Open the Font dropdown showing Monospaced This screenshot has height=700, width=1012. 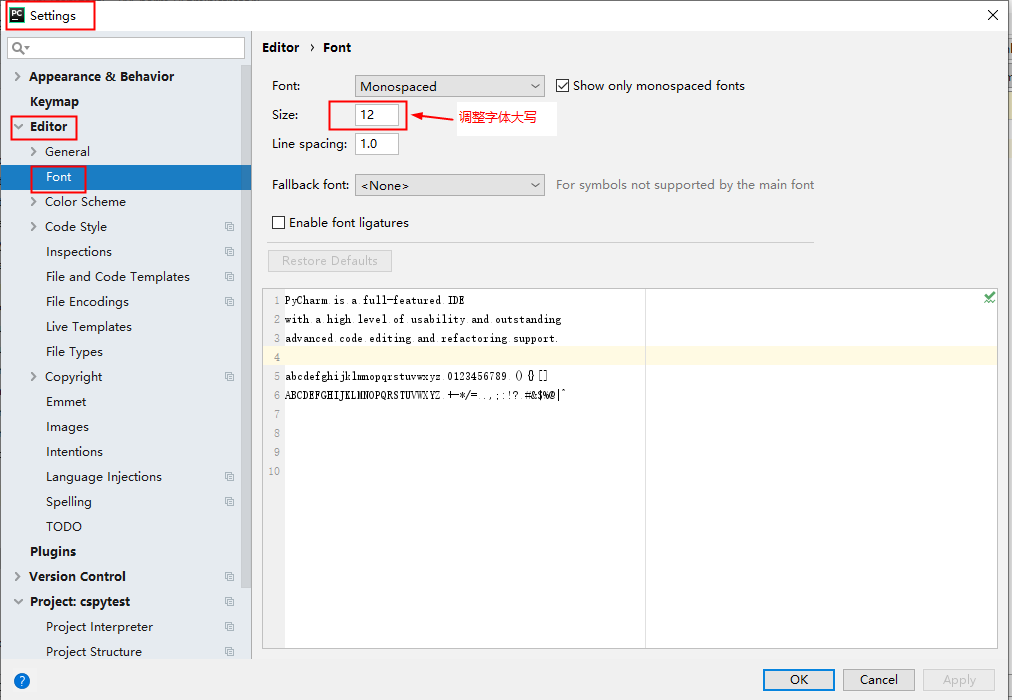coord(449,86)
